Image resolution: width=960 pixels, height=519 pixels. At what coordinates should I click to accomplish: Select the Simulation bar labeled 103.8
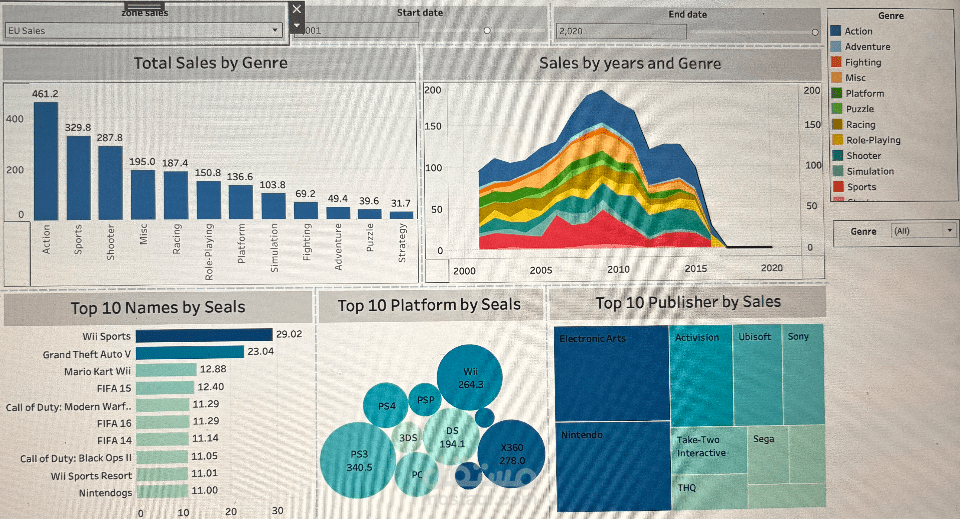(x=273, y=206)
